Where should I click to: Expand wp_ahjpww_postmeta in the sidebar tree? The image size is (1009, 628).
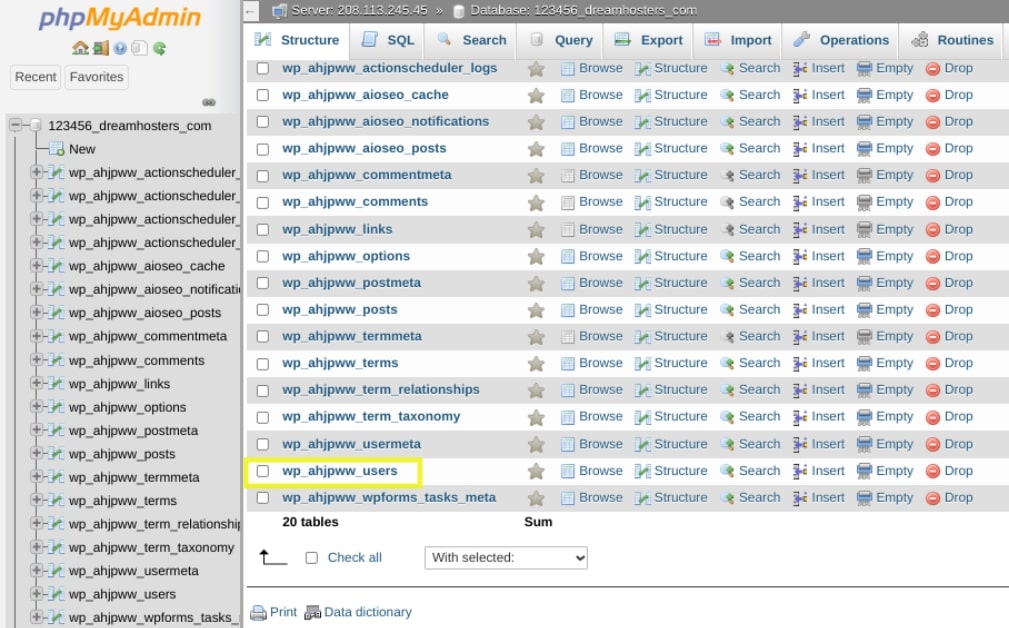click(x=37, y=431)
